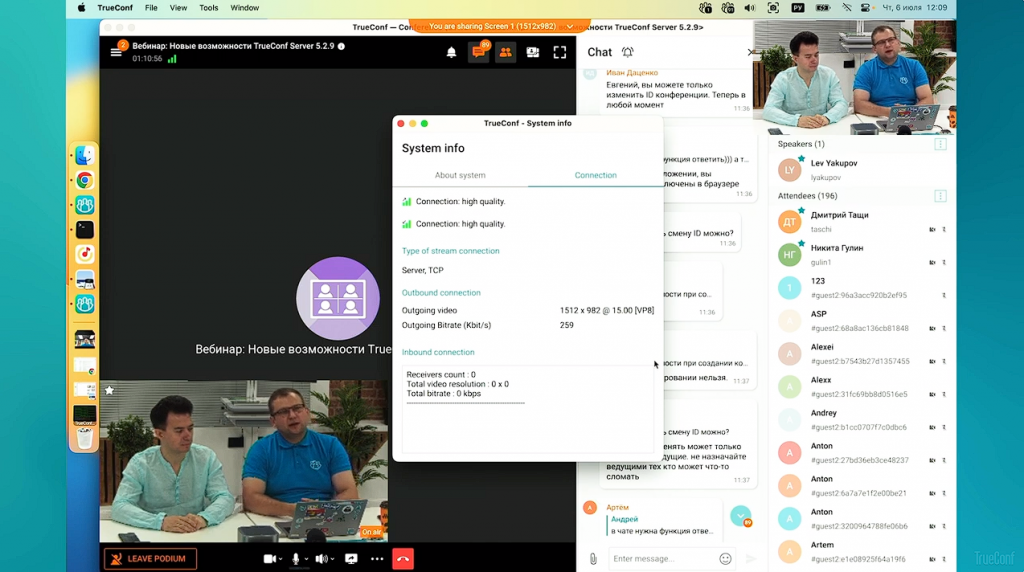This screenshot has height=572, width=1024.
Task: Open the View menu
Action: (x=178, y=8)
